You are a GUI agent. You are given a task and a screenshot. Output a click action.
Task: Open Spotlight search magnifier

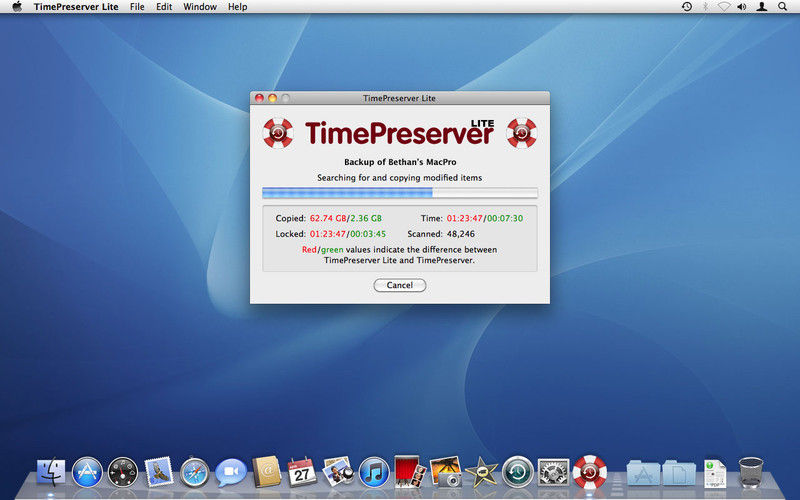pos(782,7)
